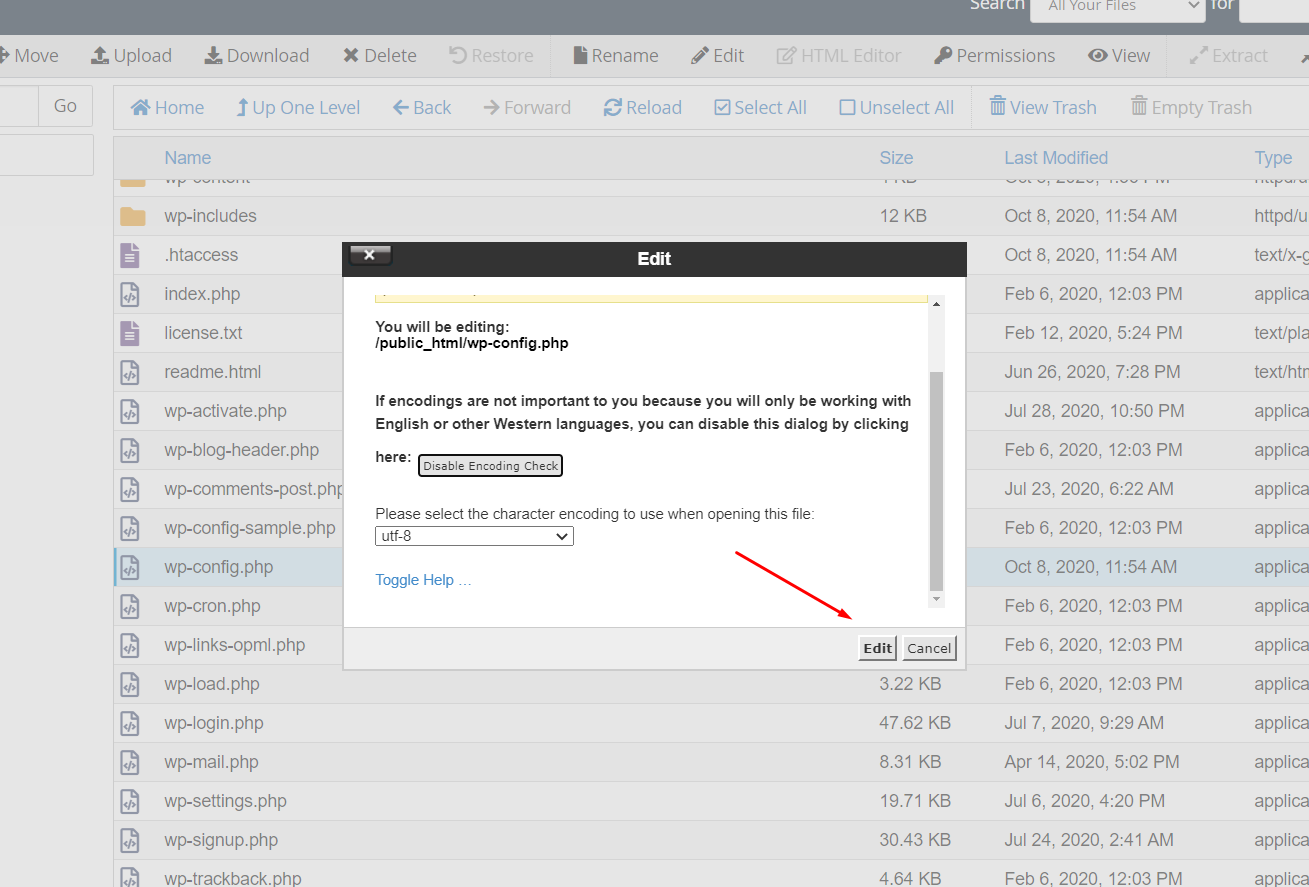Screen dimensions: 1309x887
Task: Click the Edit dialog's vertical scrollbar
Action: click(936, 480)
